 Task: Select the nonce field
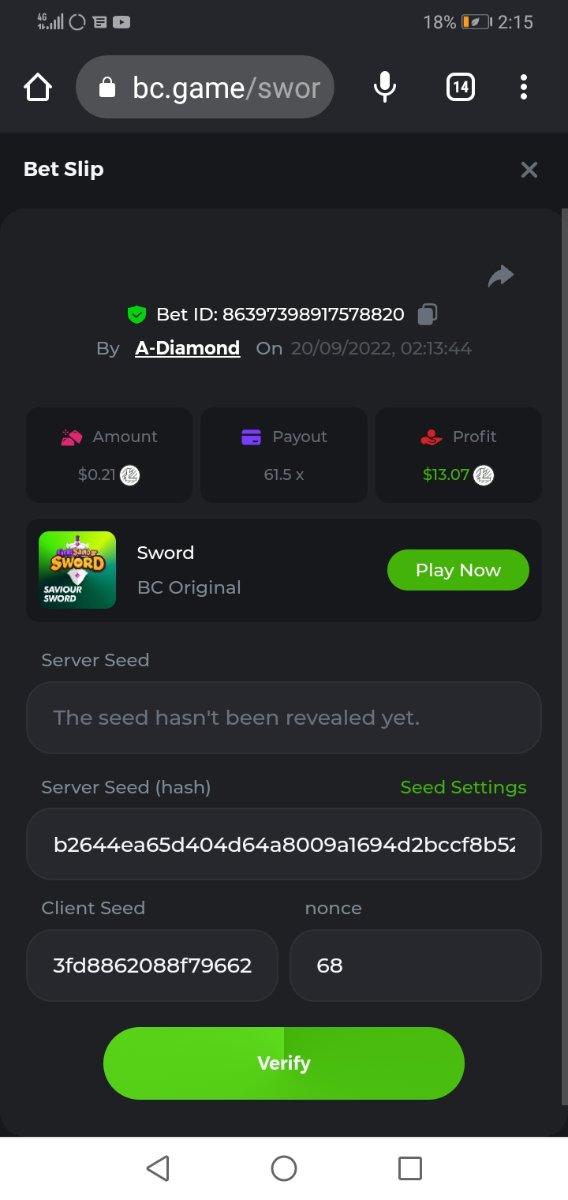click(416, 965)
